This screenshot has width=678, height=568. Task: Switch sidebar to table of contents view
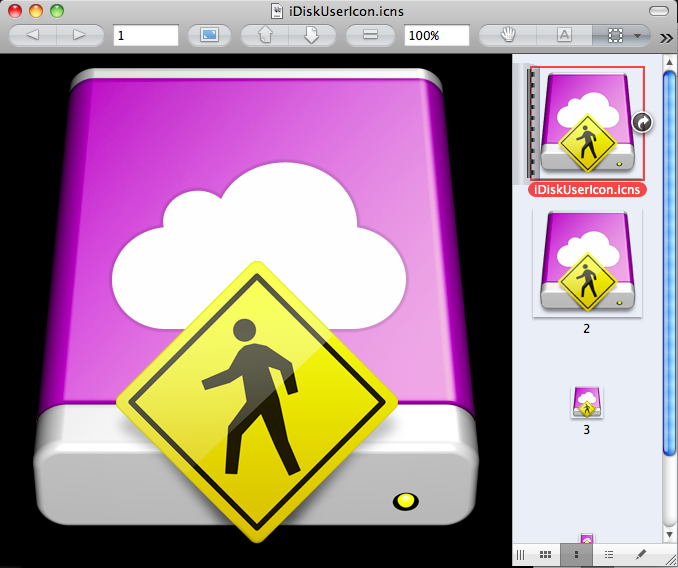[609, 555]
